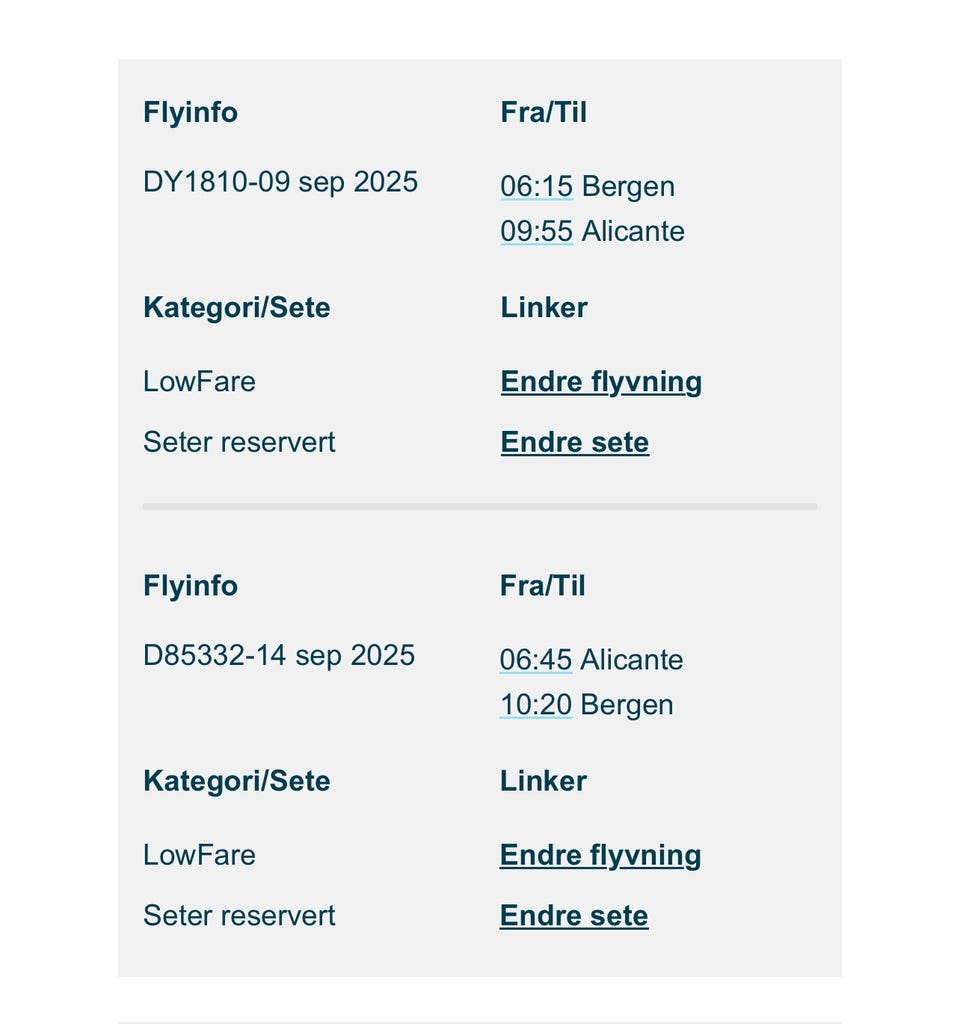Click the Fra/Til heading above 06:45 Alicante
Viewport: 960px width, 1024px height.
(x=543, y=585)
